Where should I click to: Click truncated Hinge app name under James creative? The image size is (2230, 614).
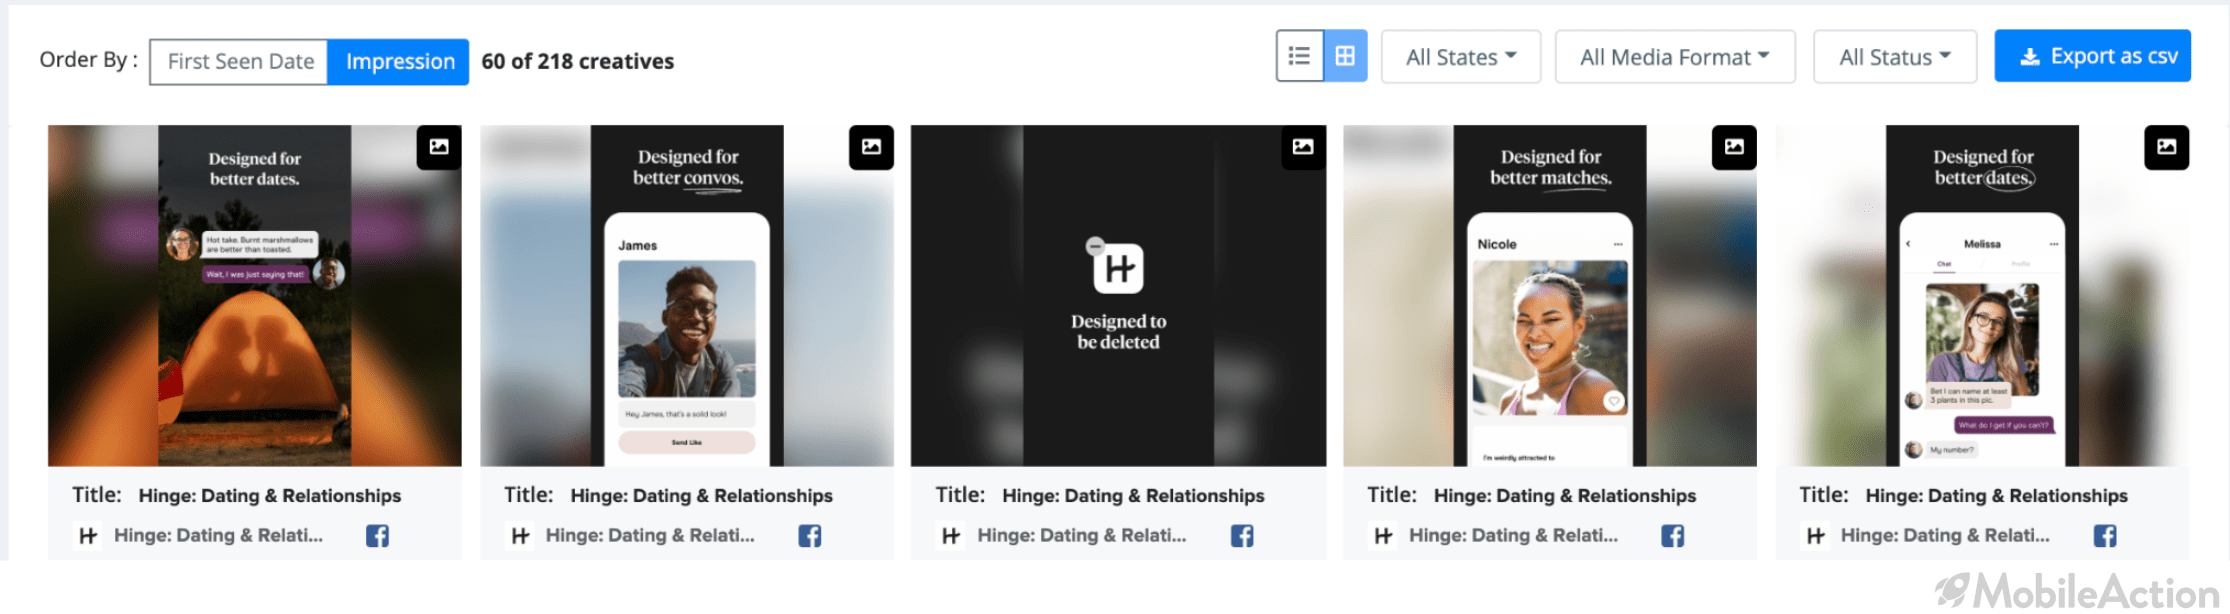(650, 536)
